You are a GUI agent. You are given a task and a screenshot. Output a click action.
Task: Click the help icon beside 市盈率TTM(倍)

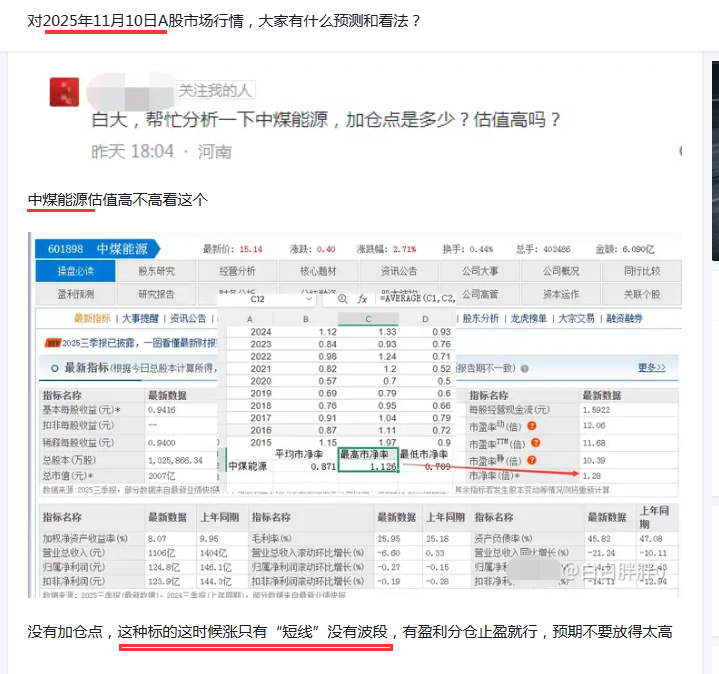(x=535, y=442)
